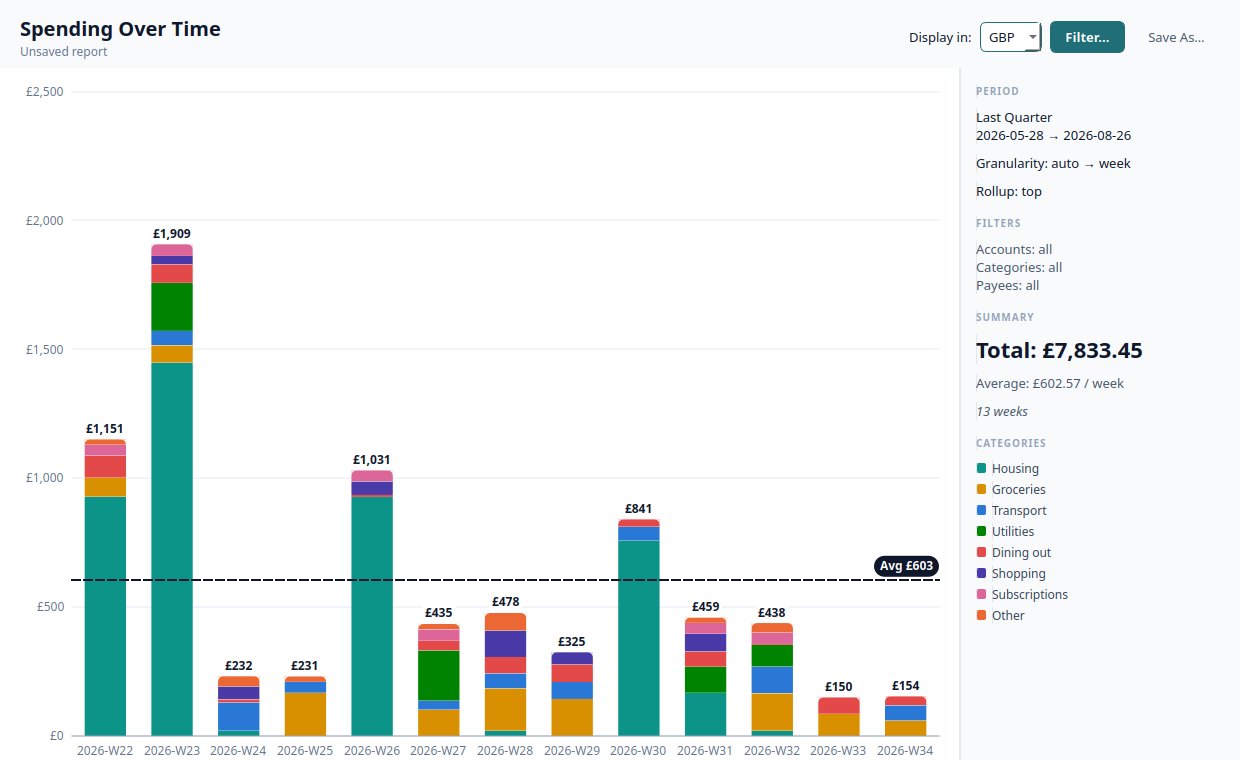Click the Housing segment of the 2026-W22 bar
Screen dimensions: 1240x760
coord(105,616)
